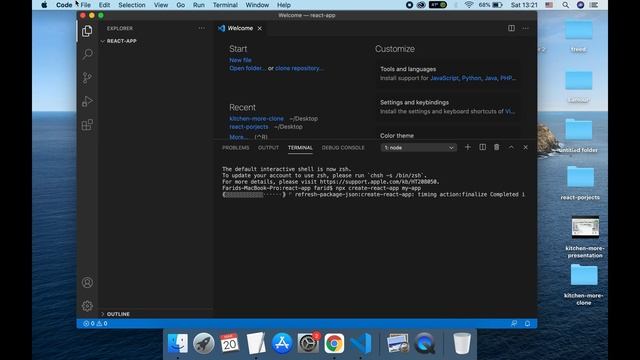Image resolution: width=640 pixels, height=360 pixels.
Task: Open the Edit menu
Action: 104,5
